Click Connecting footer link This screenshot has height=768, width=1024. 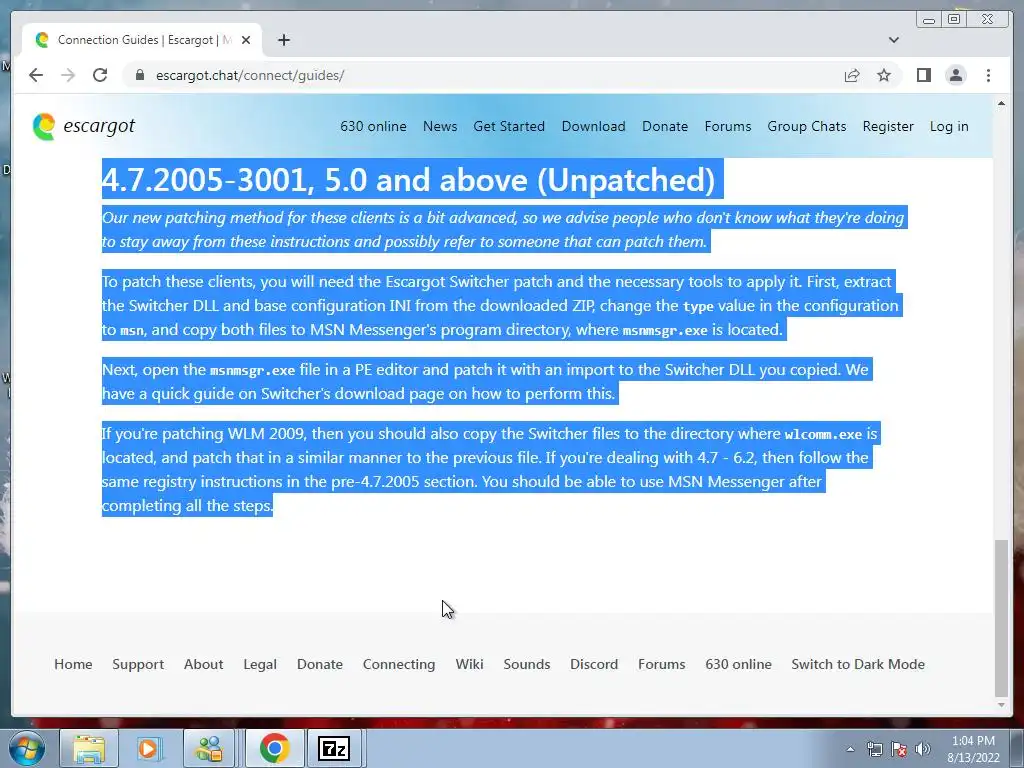coord(398,664)
